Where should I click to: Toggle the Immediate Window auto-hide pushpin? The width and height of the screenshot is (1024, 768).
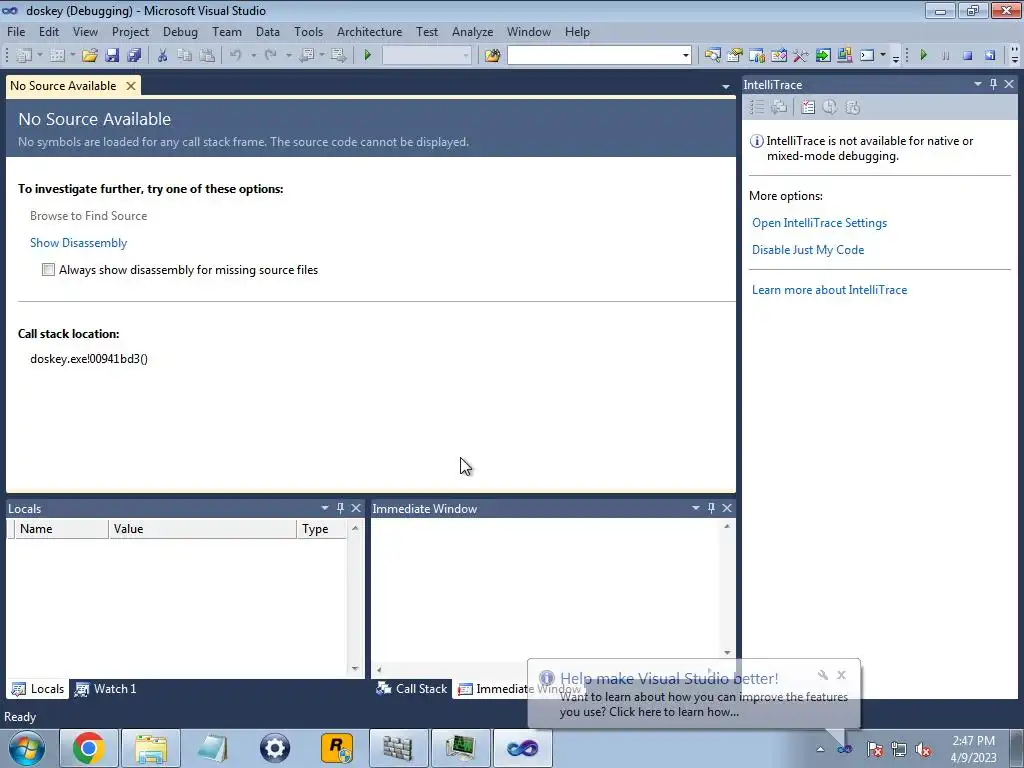(x=711, y=508)
